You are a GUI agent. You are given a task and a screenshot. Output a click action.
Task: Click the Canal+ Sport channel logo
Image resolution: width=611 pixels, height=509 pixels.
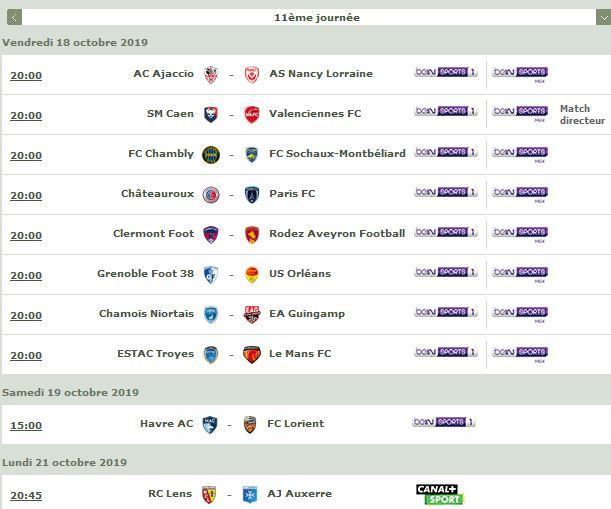pyautogui.click(x=439, y=494)
